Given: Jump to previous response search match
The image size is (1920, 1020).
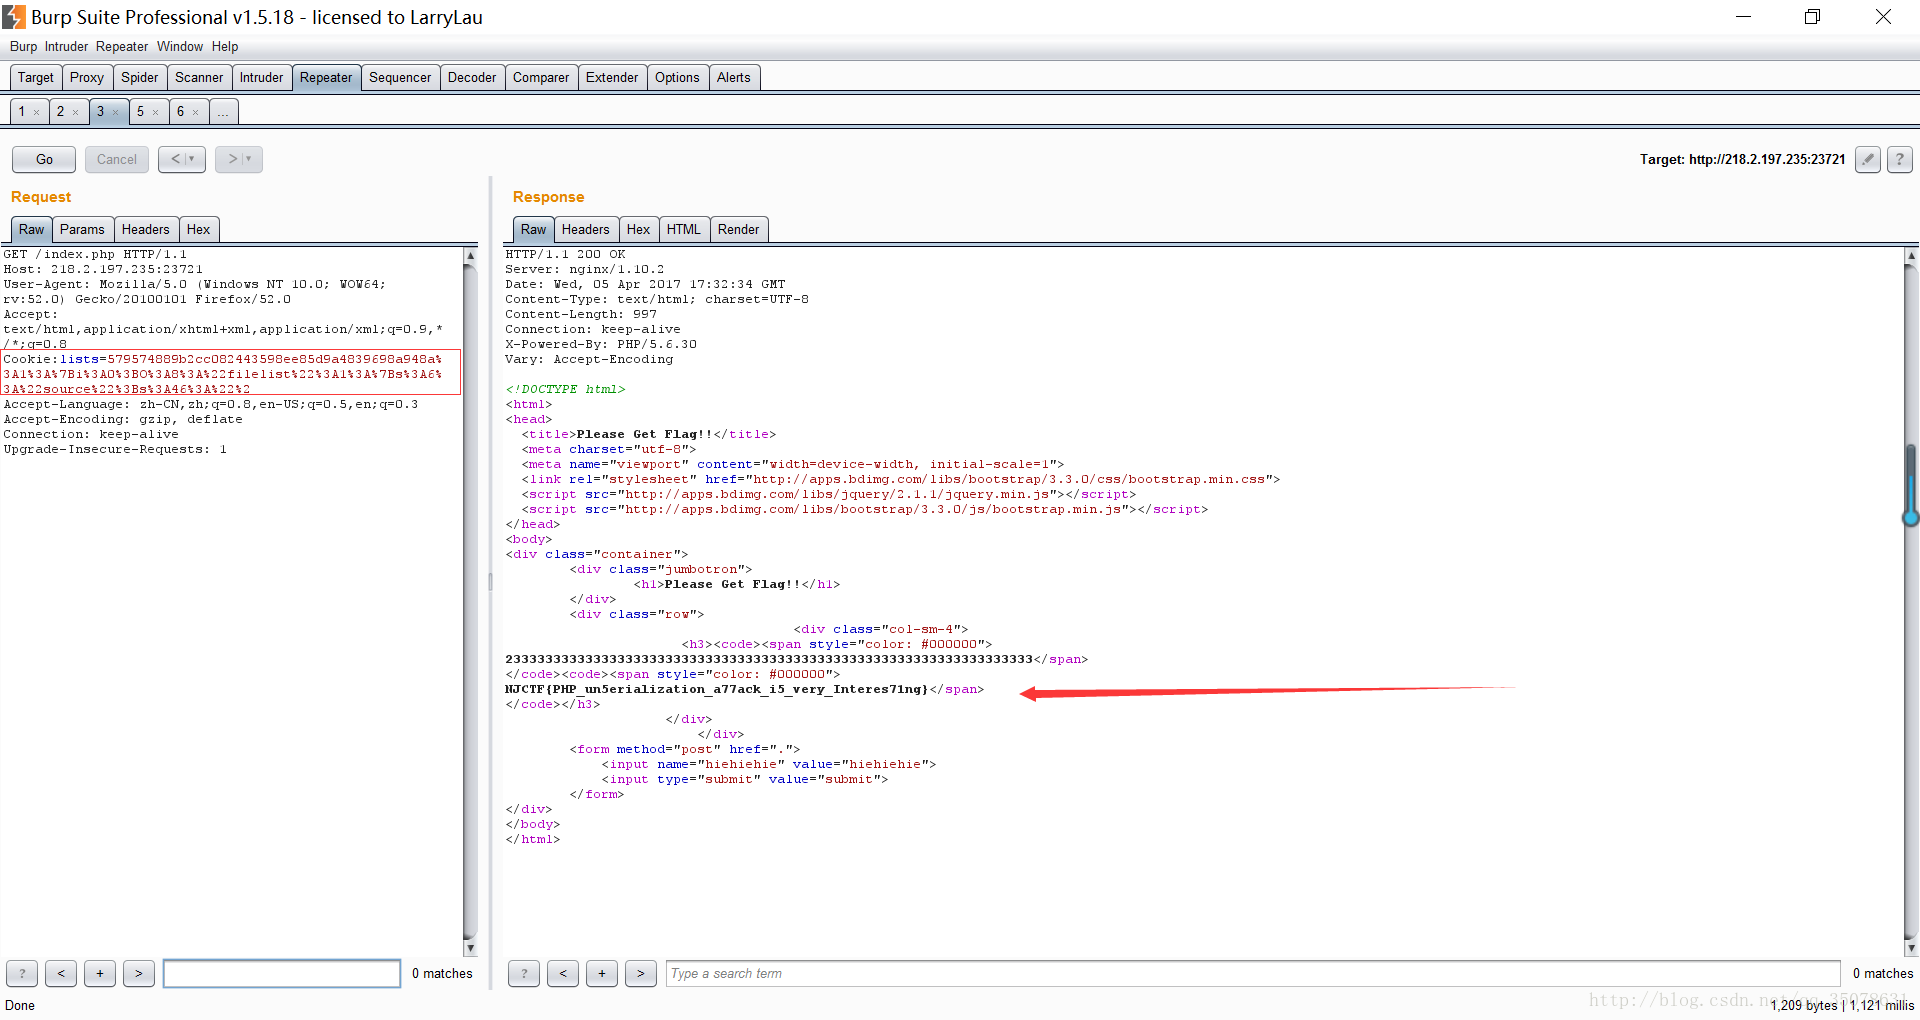Looking at the screenshot, I should point(563,973).
